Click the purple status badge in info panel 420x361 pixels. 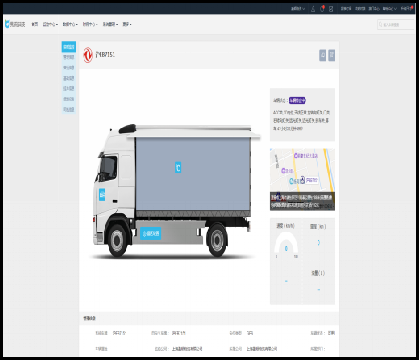pyautogui.click(x=297, y=100)
